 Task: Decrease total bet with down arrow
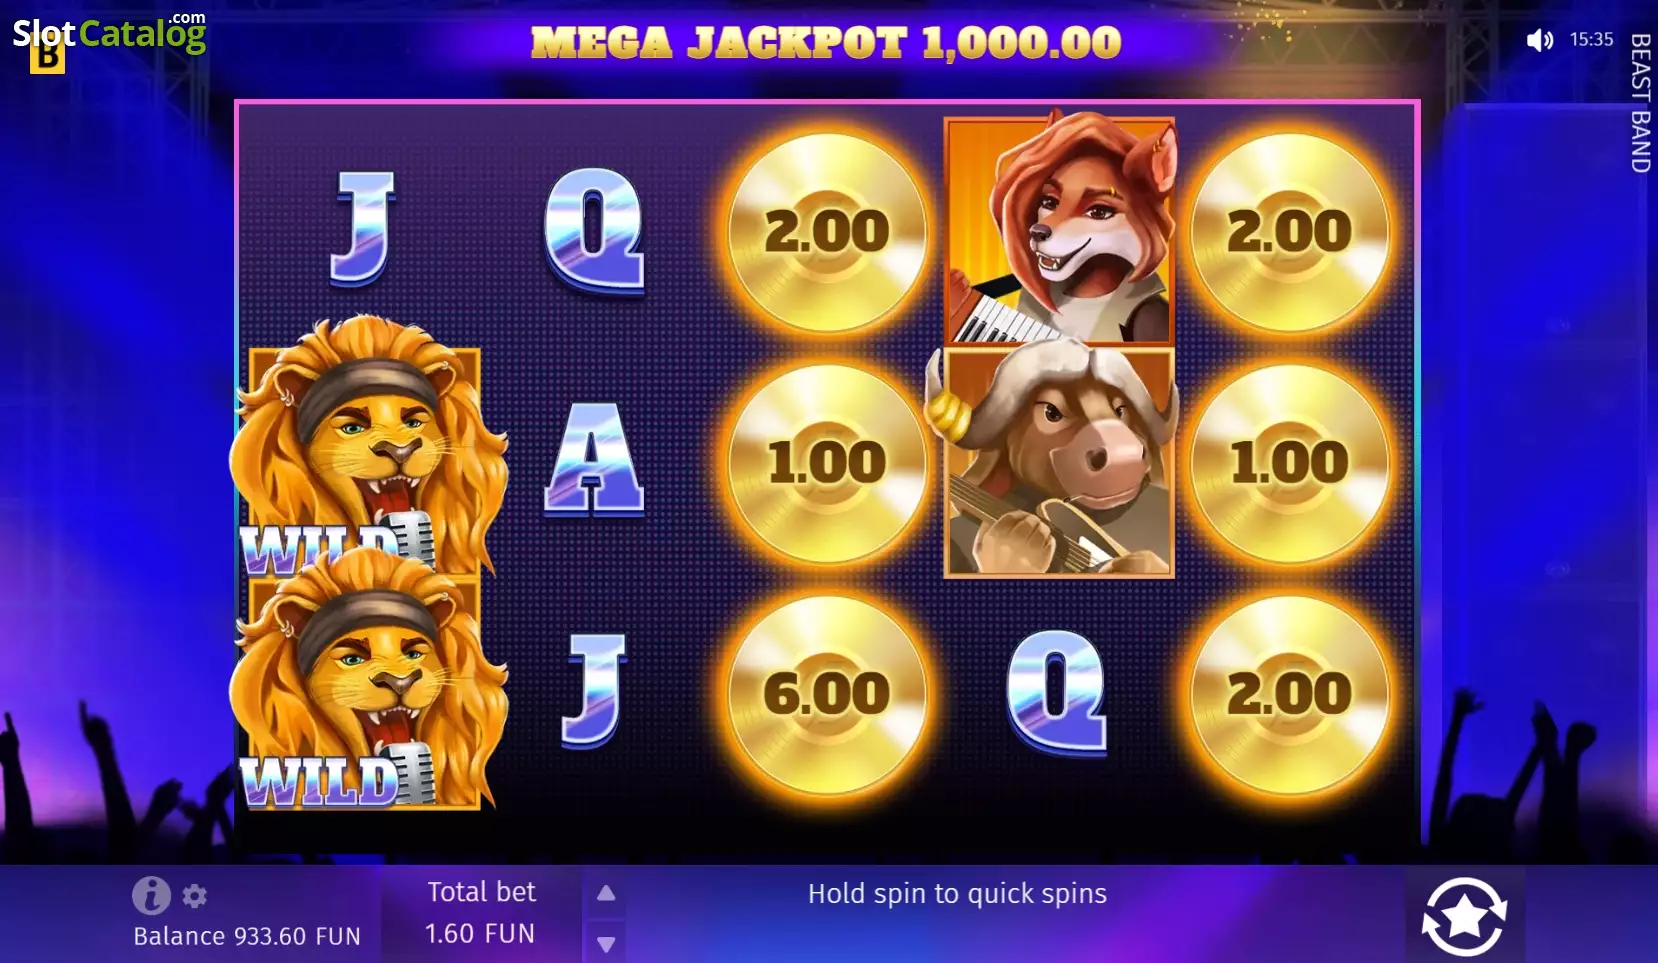606,943
